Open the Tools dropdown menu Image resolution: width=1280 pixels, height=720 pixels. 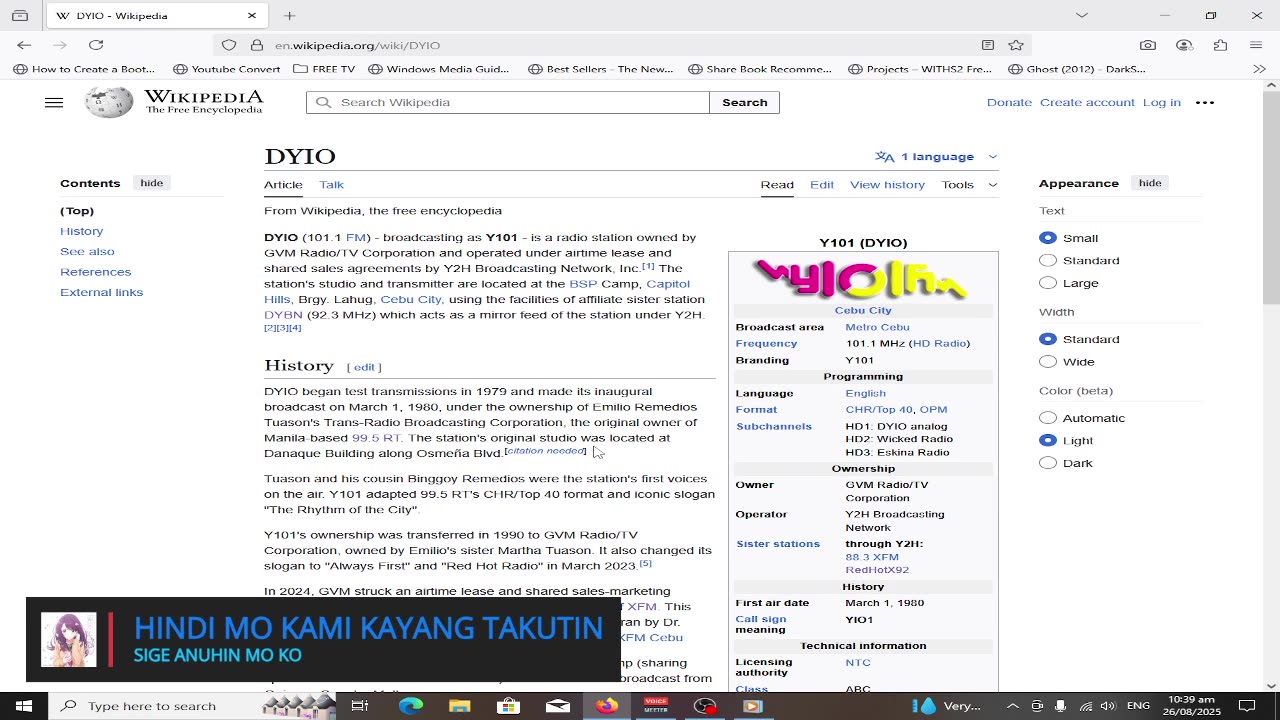point(969,184)
